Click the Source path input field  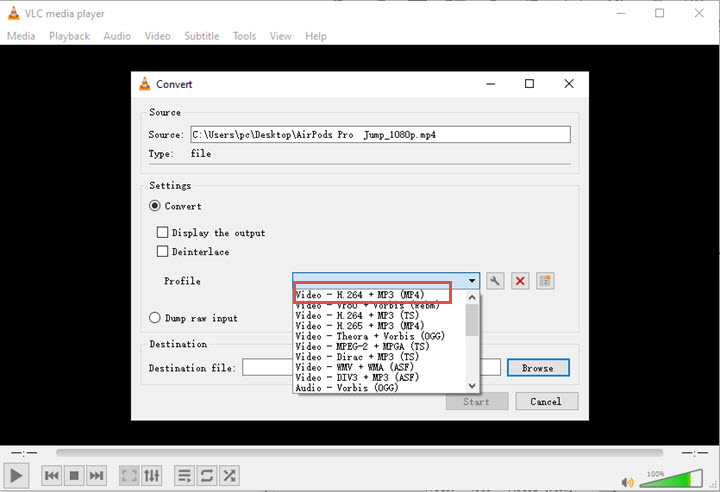pyautogui.click(x=380, y=134)
